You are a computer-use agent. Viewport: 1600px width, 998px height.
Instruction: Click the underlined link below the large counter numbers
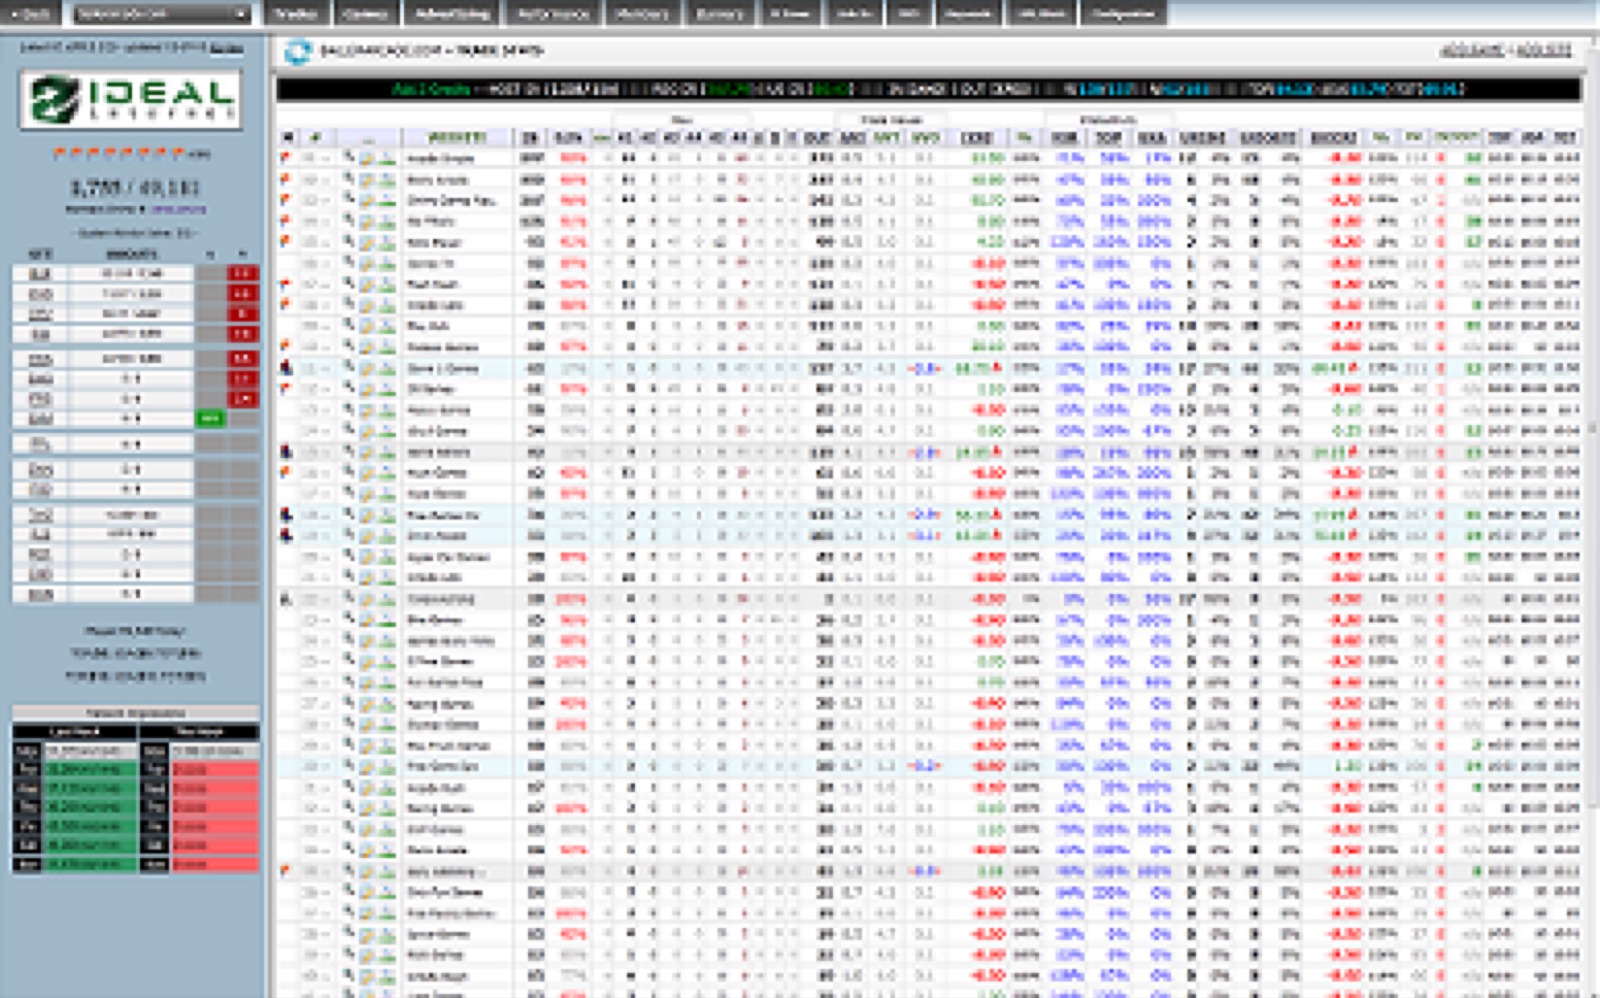178,210
